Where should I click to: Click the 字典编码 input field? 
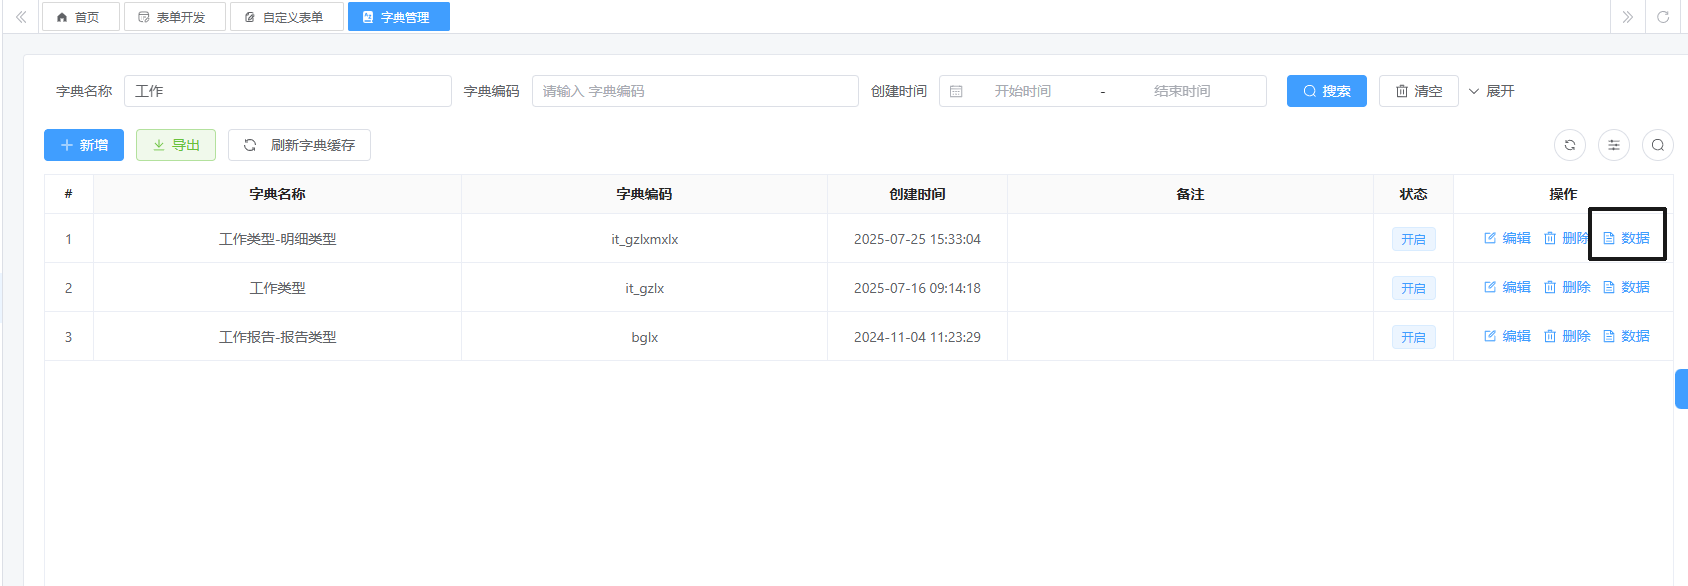click(694, 91)
